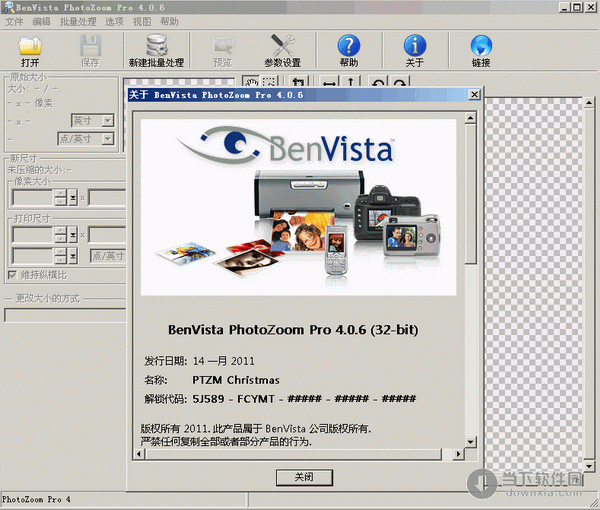Screen dimensions: 600x510
Task: Click the 关于 (About) info icon
Action: click(415, 46)
